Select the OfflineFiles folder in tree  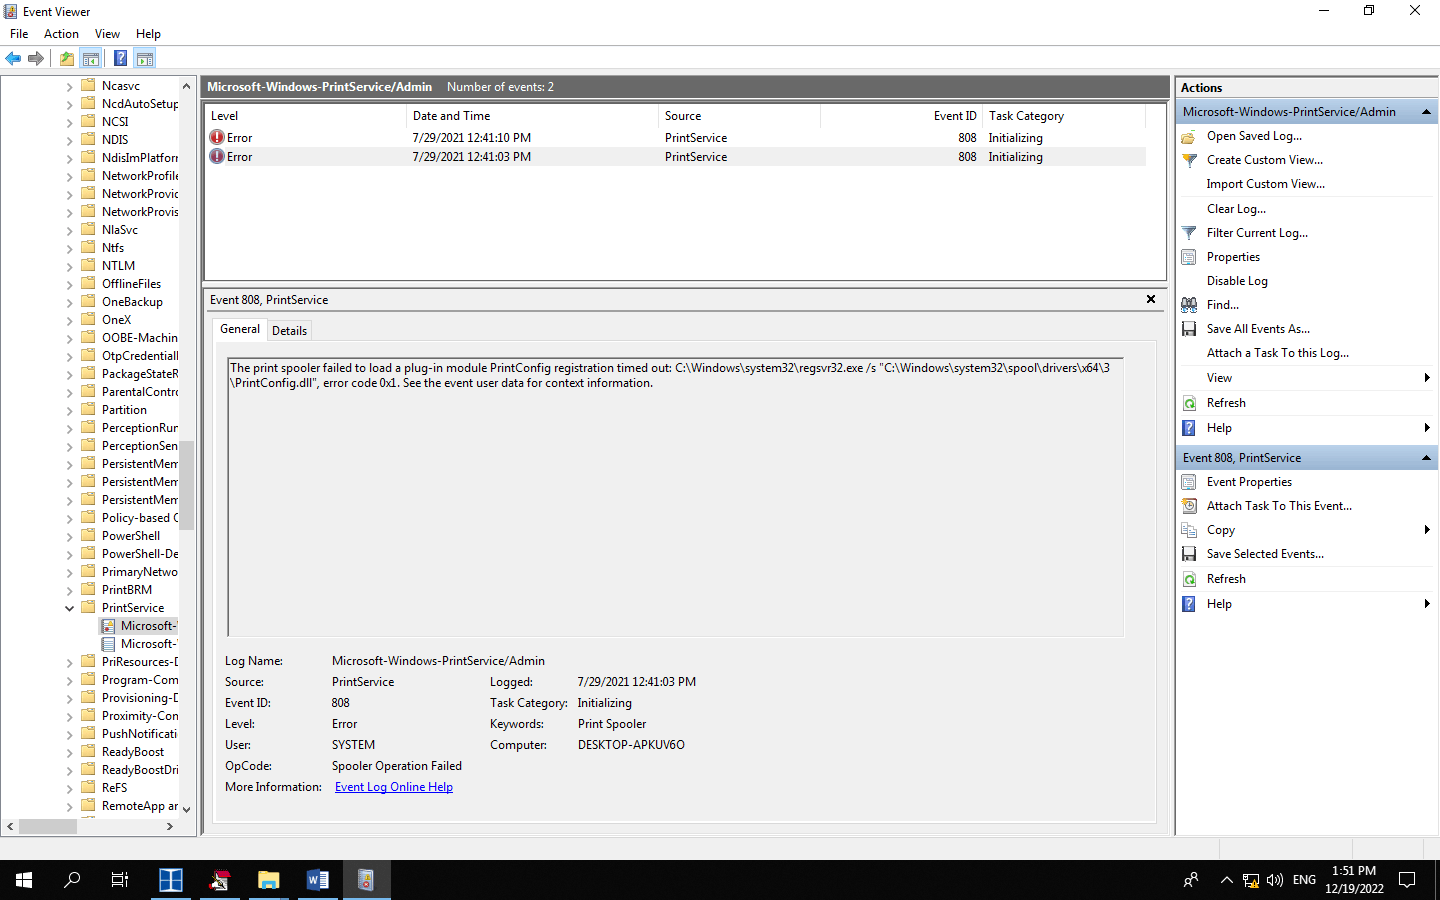pos(131,284)
